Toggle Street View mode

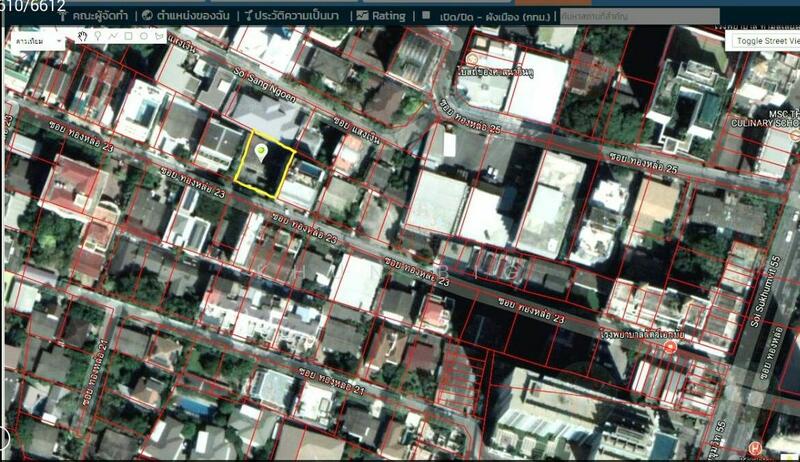(765, 41)
